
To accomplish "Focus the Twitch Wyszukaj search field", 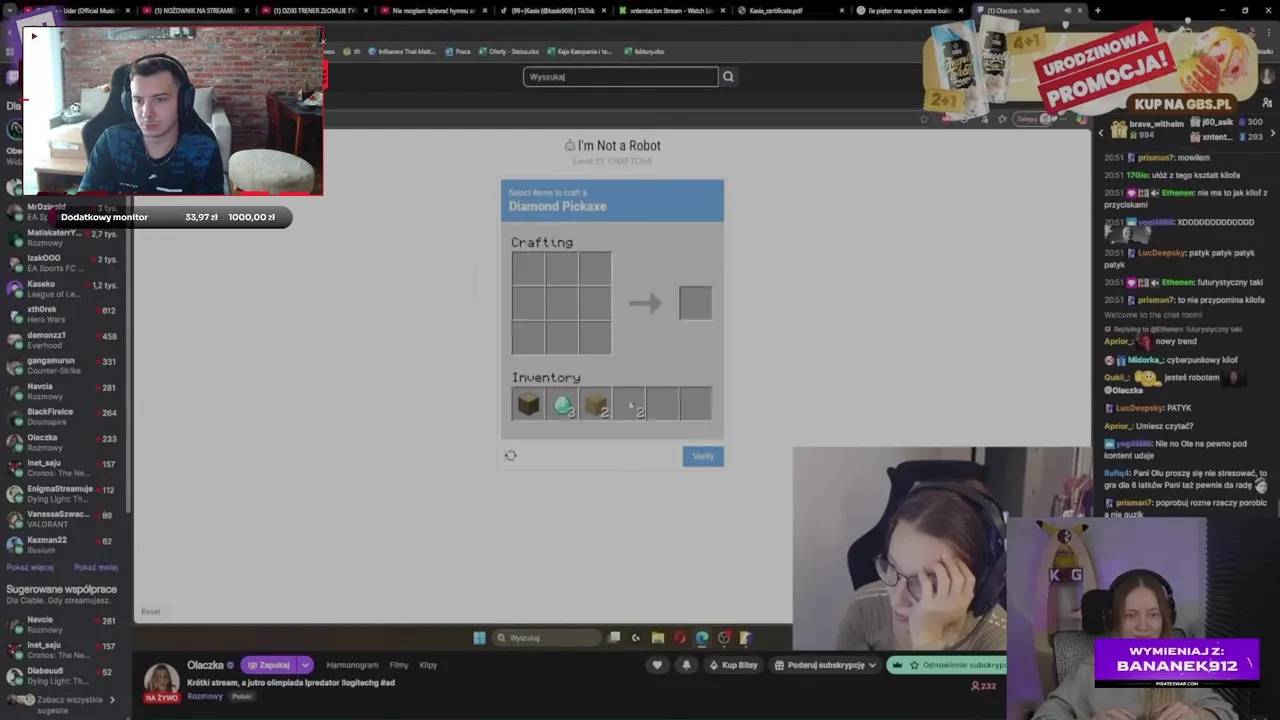I will (x=621, y=77).
